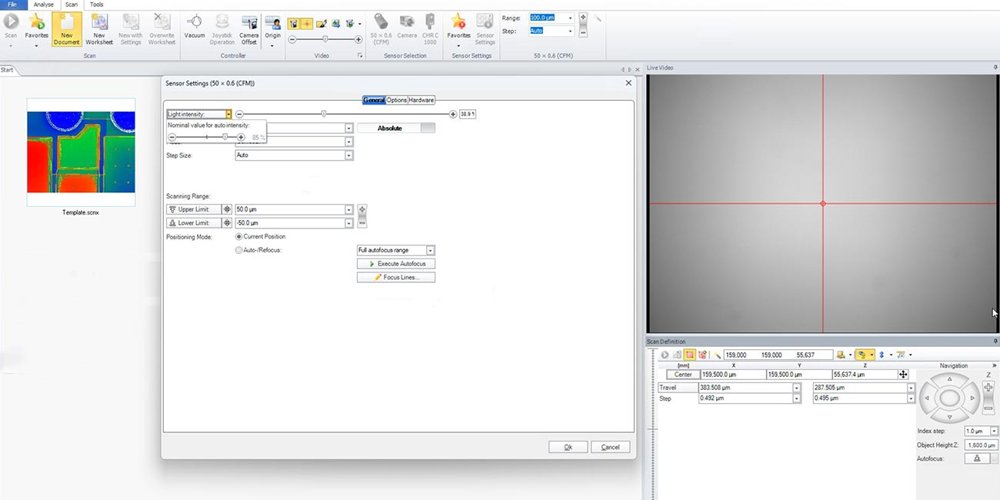1000x500 pixels.
Task: Click the Lower Limit target icon
Action: click(x=228, y=223)
